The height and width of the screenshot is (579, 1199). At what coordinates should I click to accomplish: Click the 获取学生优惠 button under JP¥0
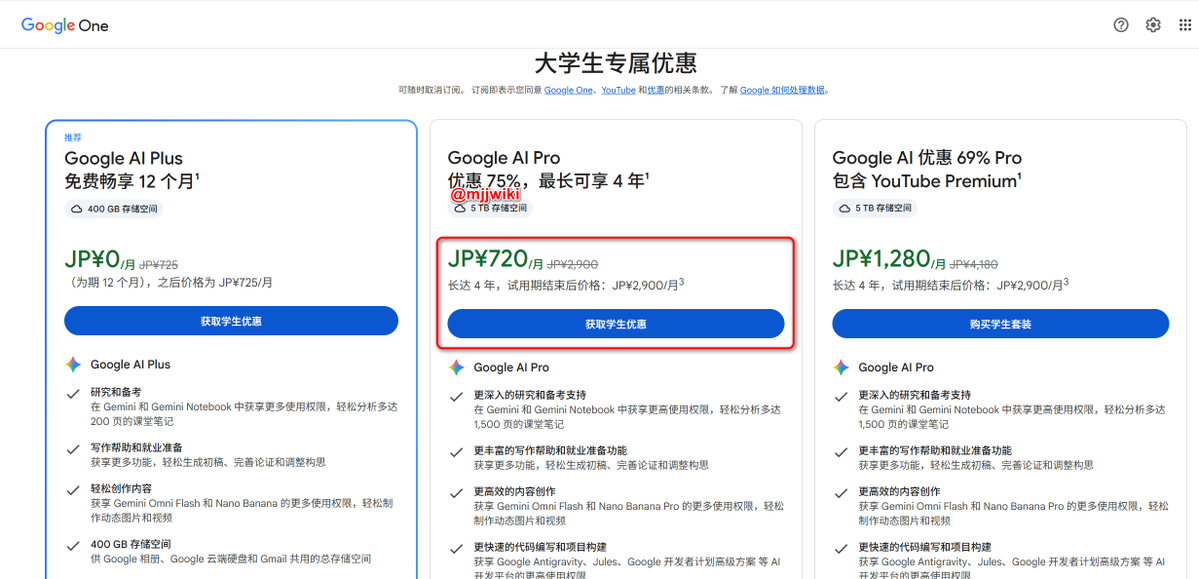click(x=231, y=320)
